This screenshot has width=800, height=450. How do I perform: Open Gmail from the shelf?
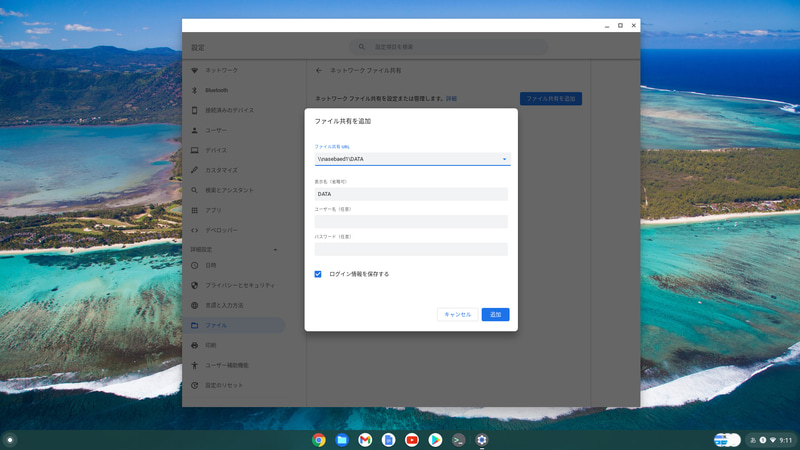[x=365, y=440]
